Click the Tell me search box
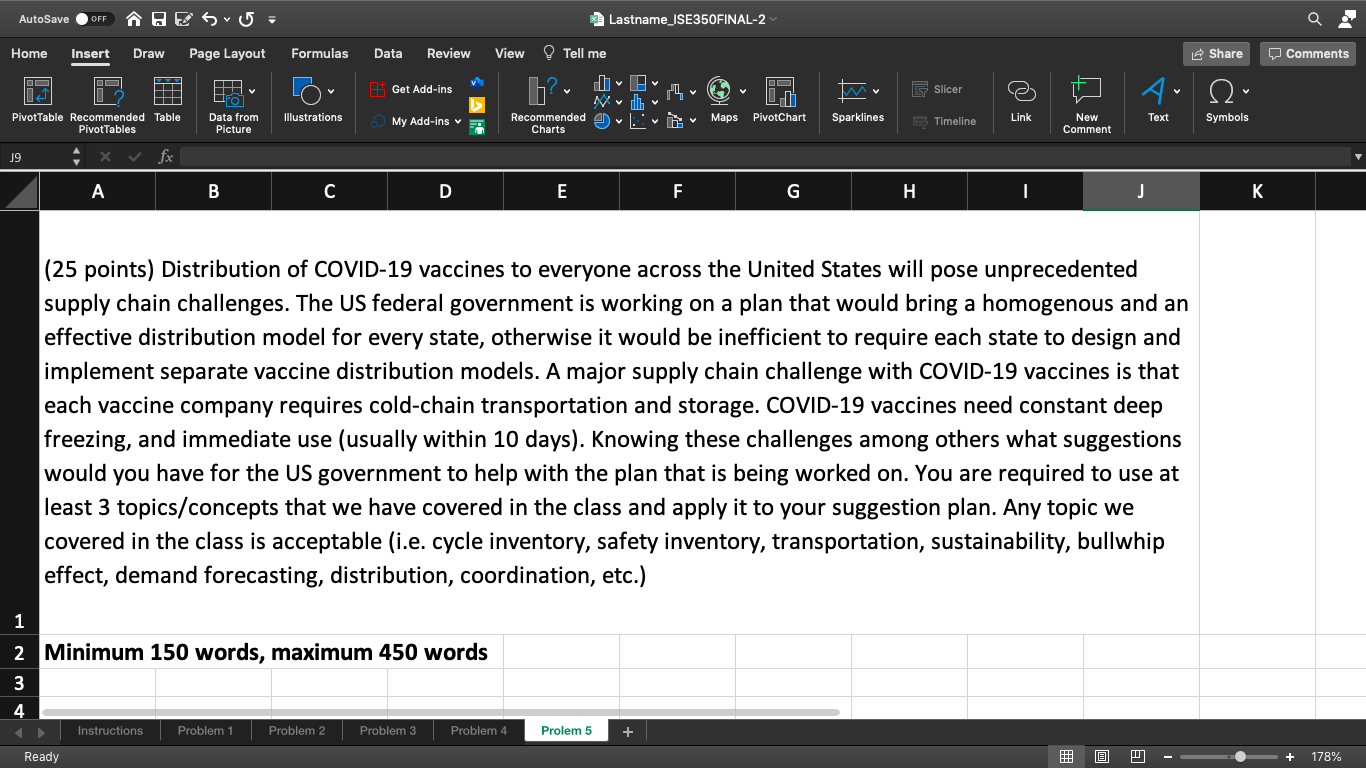 [x=575, y=53]
